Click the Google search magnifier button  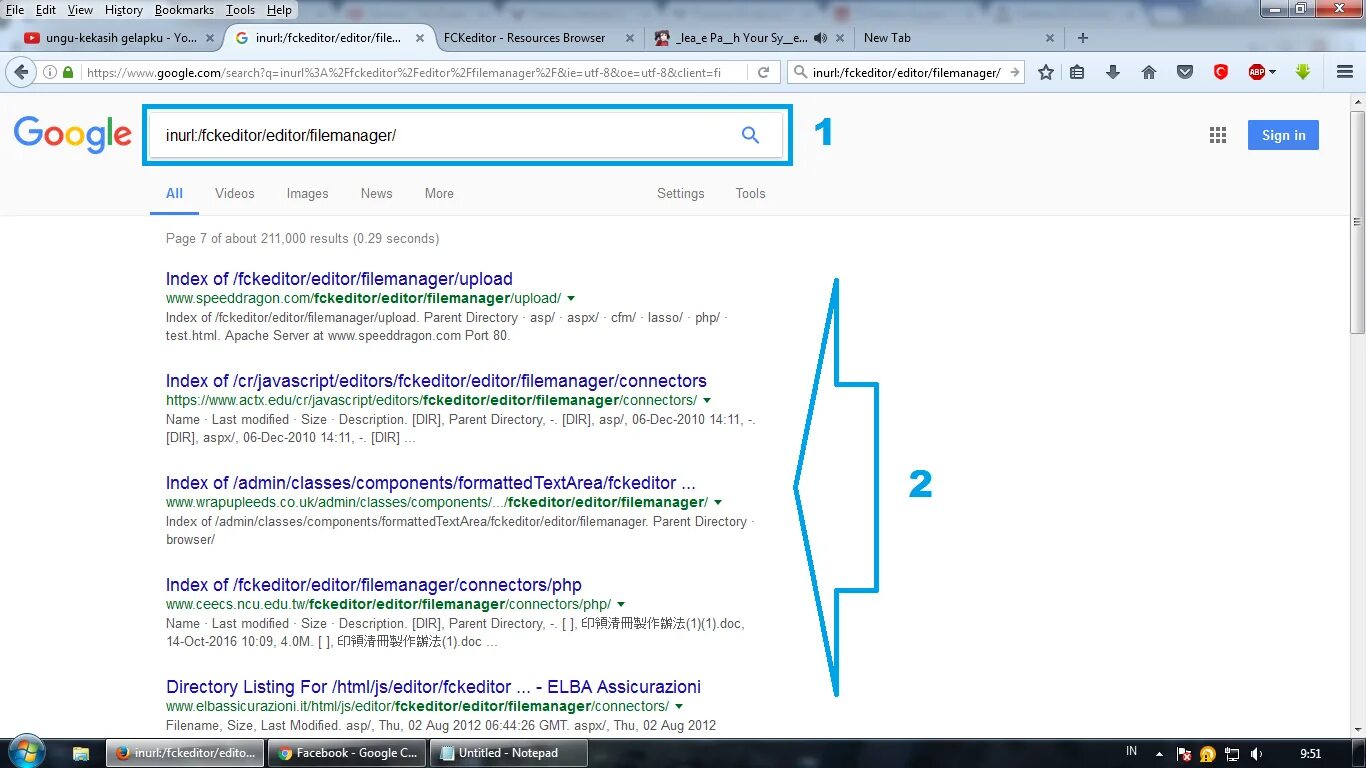[750, 135]
